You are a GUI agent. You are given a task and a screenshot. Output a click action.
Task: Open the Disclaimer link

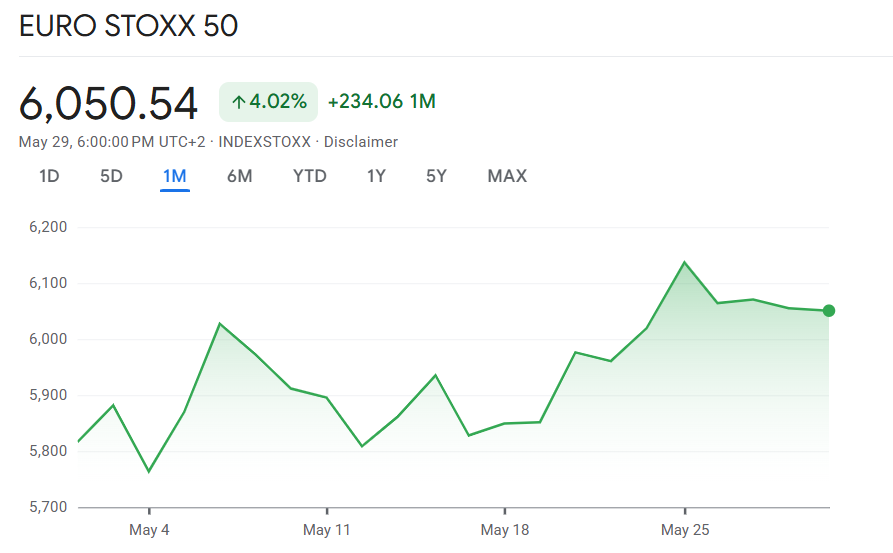(361, 142)
